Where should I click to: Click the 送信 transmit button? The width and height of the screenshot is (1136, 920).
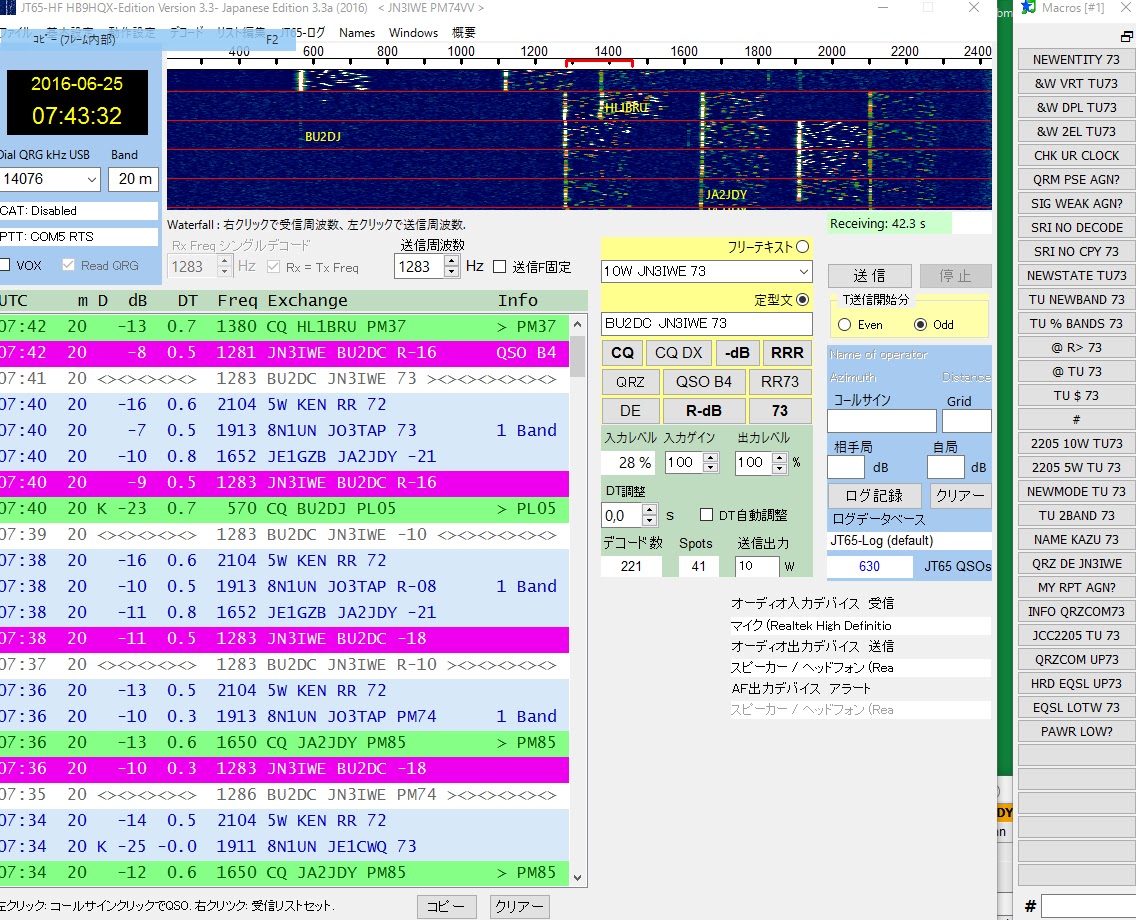point(869,275)
